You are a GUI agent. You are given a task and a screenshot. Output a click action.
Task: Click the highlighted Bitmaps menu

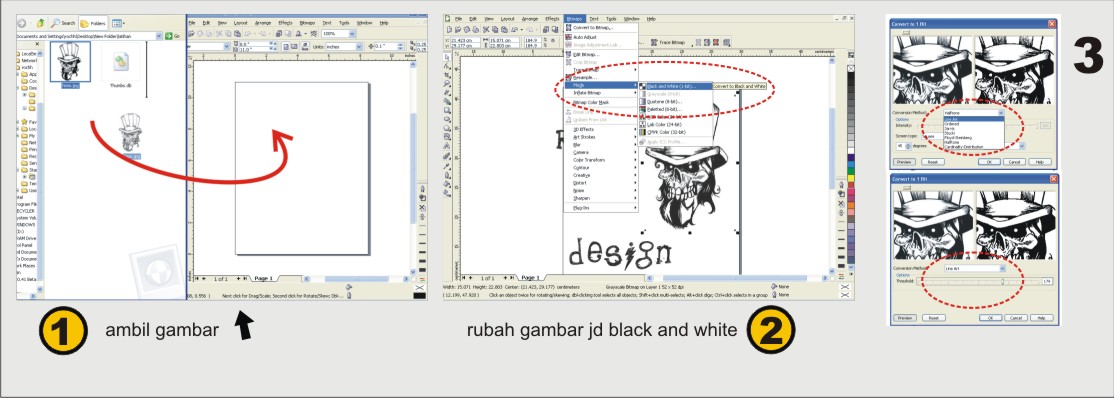click(x=575, y=18)
